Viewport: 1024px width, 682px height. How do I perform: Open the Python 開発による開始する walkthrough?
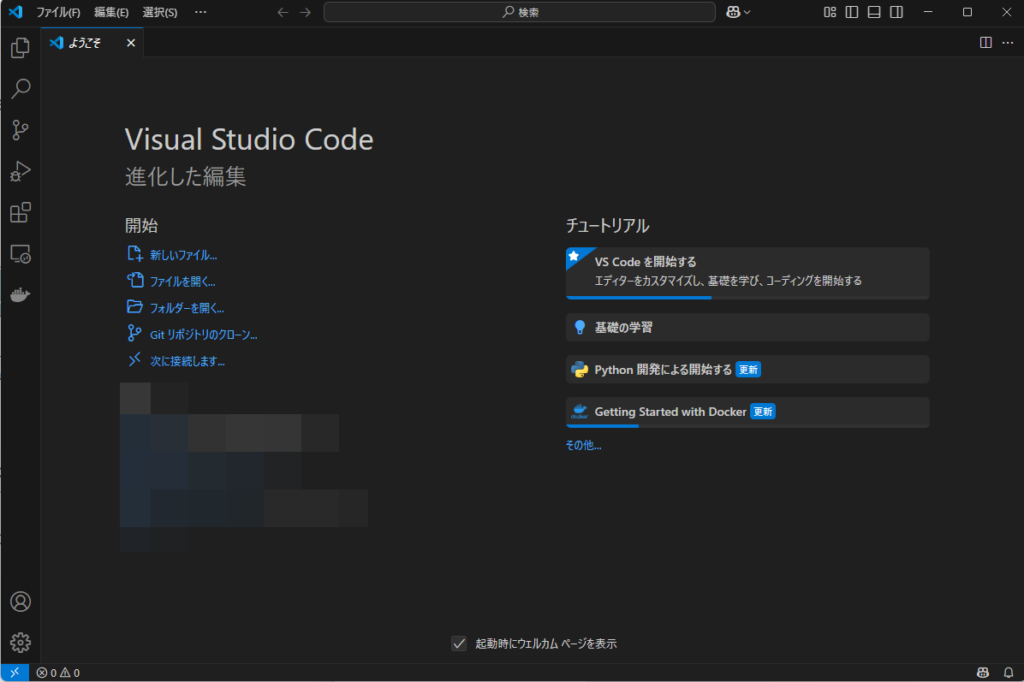(x=747, y=369)
